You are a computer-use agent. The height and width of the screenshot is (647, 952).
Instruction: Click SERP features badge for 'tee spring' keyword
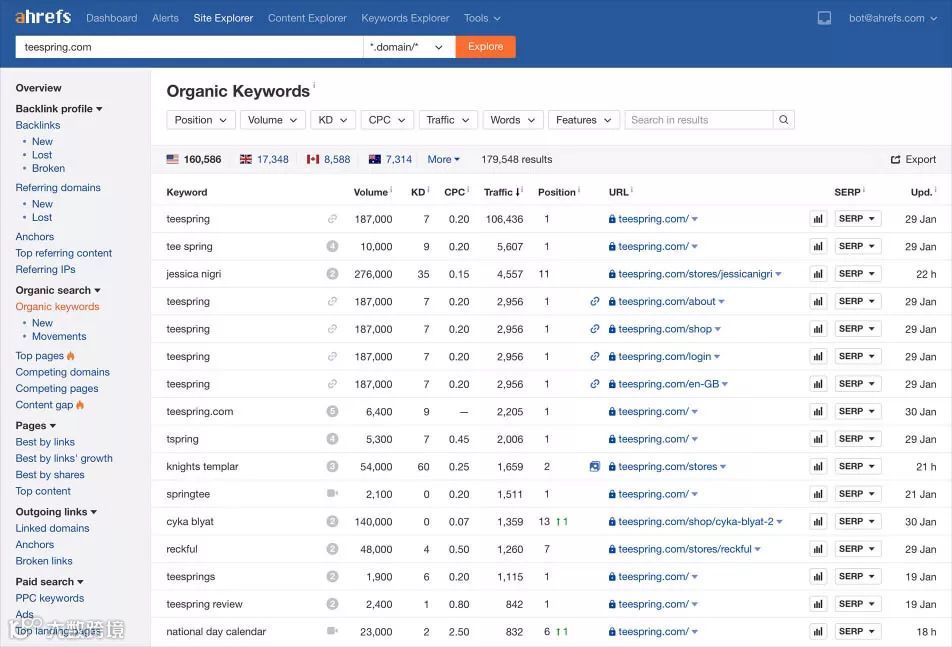pyautogui.click(x=332, y=246)
